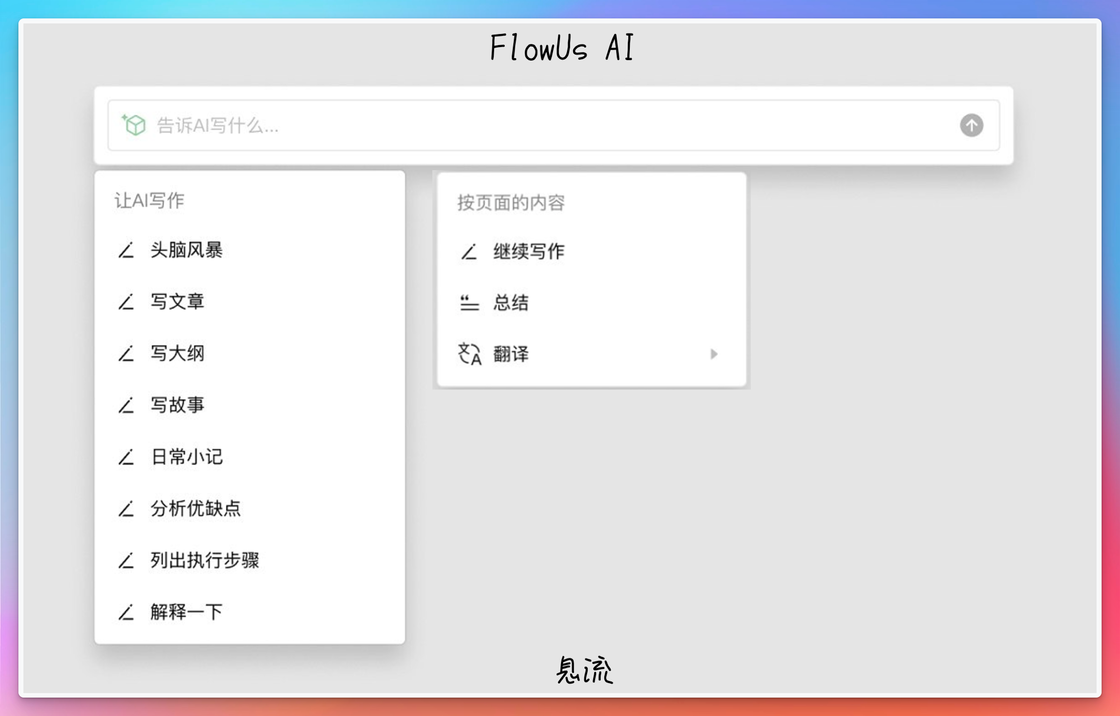Click pencil icon beside 解释一下
This screenshot has height=716, width=1120.
tap(126, 612)
